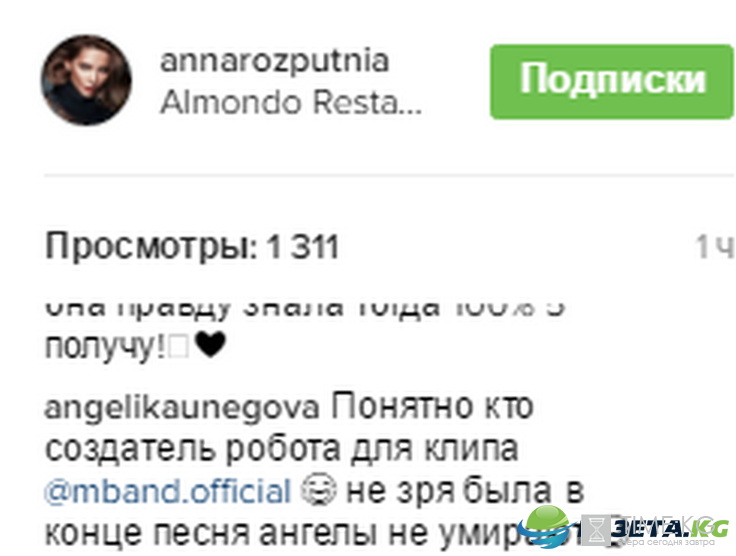Image resolution: width=736 pixels, height=556 pixels.
Task: Open the annarozputnia username link
Action: point(275,61)
